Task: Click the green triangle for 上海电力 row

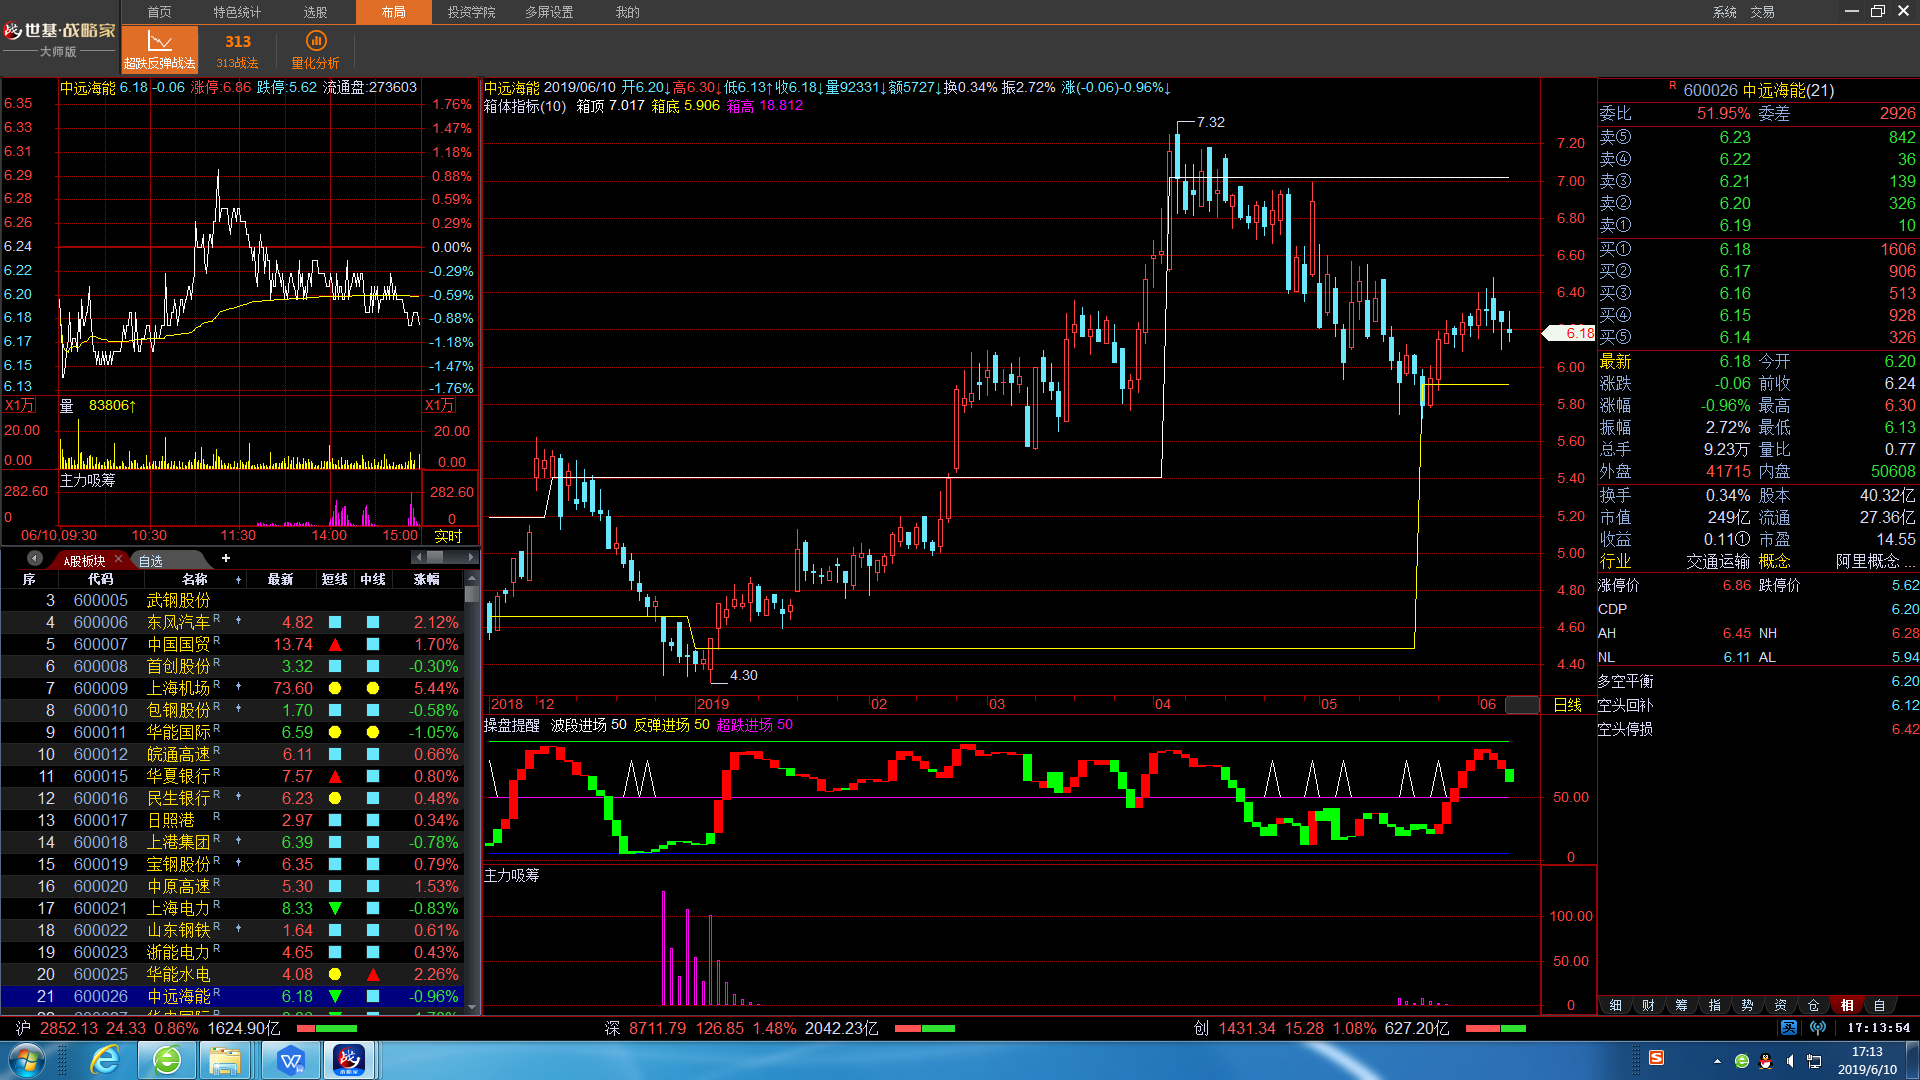Action: click(x=335, y=908)
